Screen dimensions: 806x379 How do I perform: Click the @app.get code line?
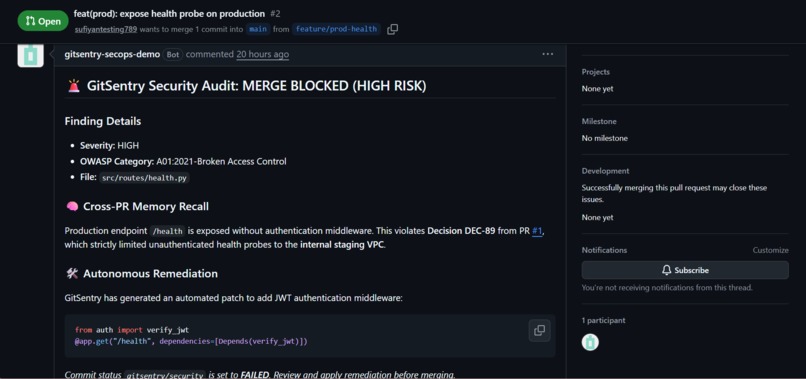pos(191,341)
